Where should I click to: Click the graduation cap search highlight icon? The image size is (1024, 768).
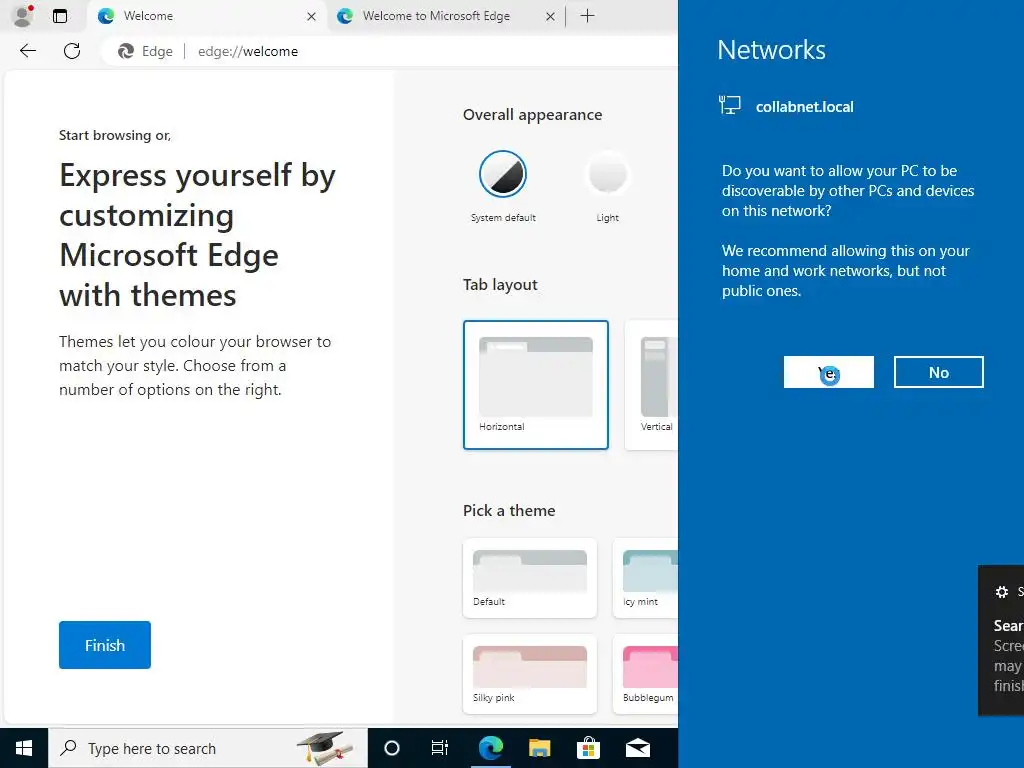coord(325,747)
